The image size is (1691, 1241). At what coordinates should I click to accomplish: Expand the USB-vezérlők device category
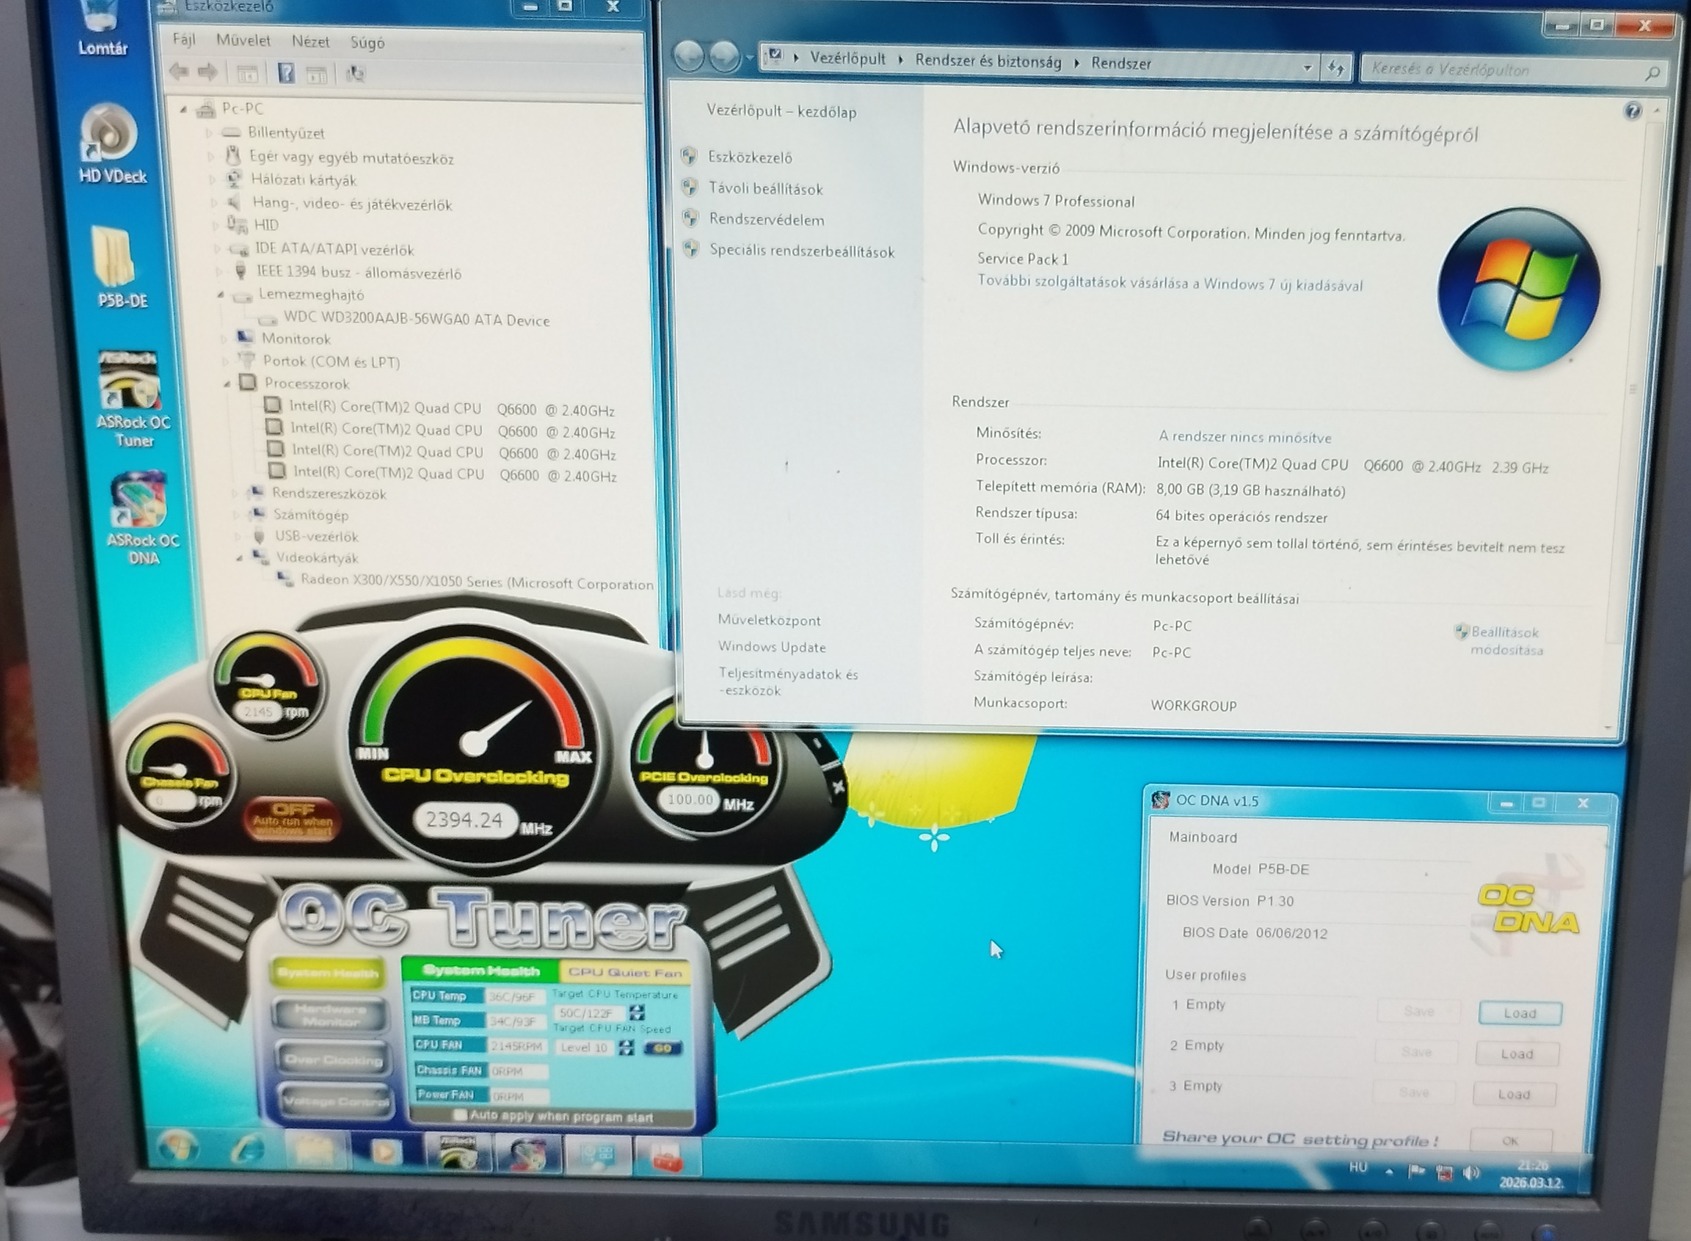point(238,536)
